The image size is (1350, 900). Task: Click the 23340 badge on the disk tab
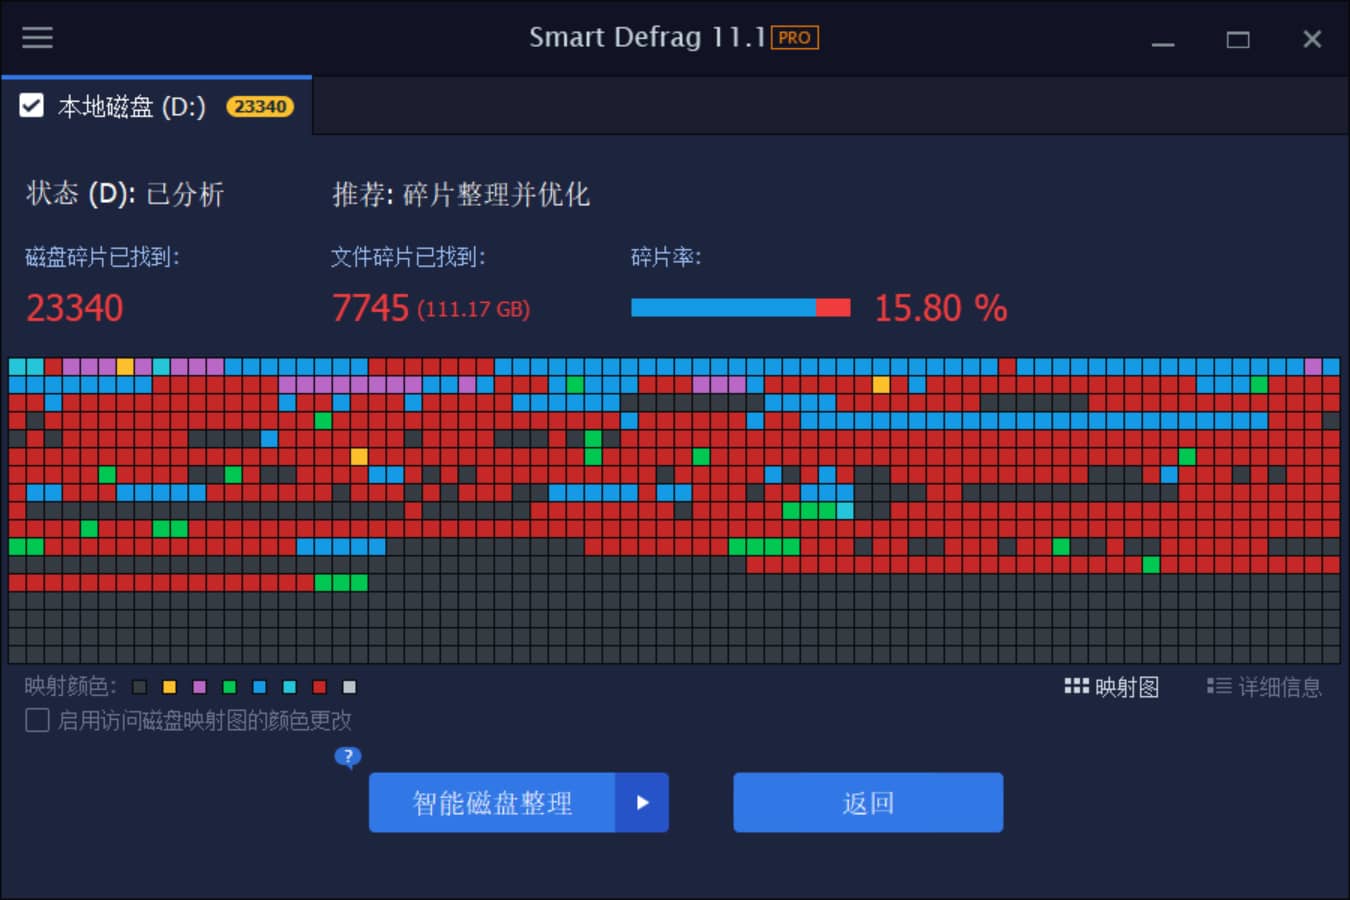[260, 106]
